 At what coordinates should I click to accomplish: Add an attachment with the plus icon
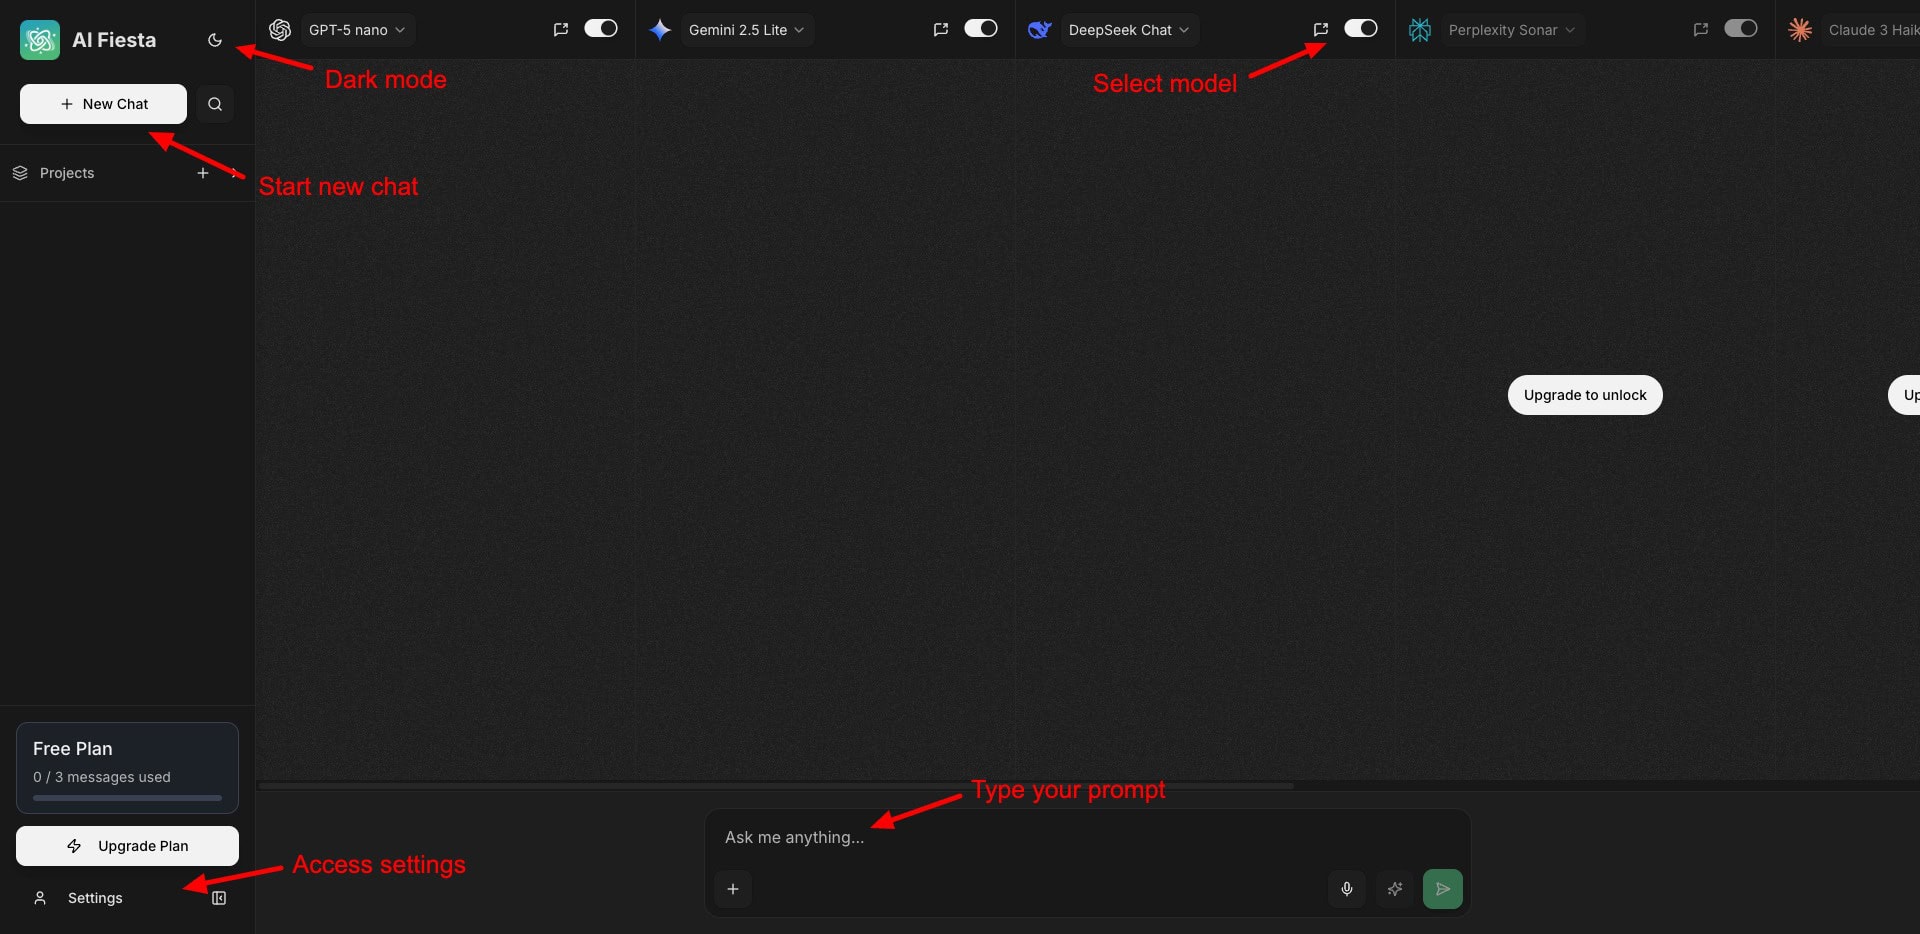pyautogui.click(x=733, y=889)
